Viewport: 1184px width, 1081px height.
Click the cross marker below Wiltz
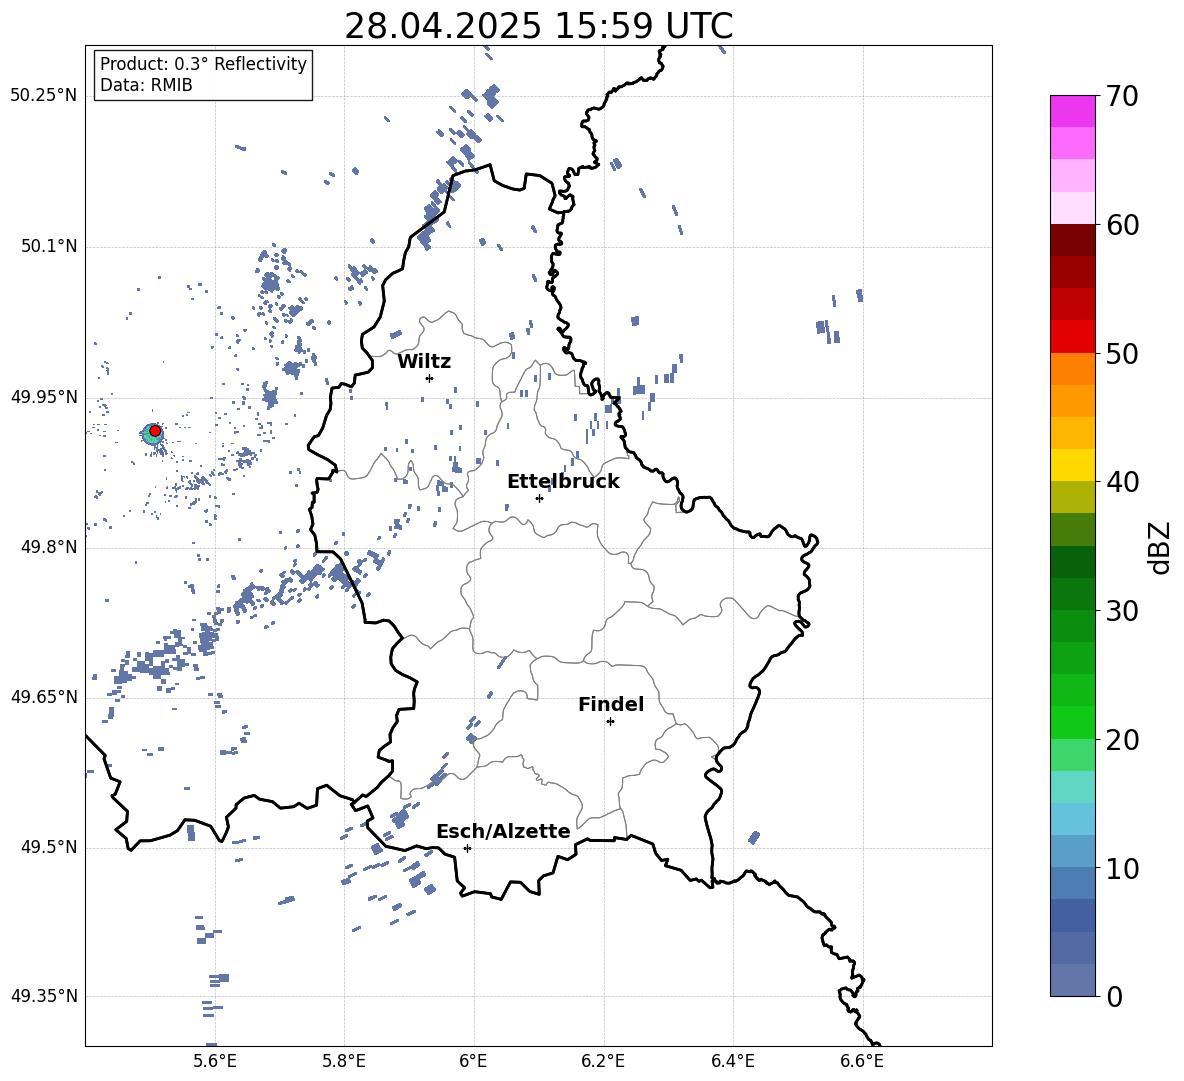coord(430,378)
